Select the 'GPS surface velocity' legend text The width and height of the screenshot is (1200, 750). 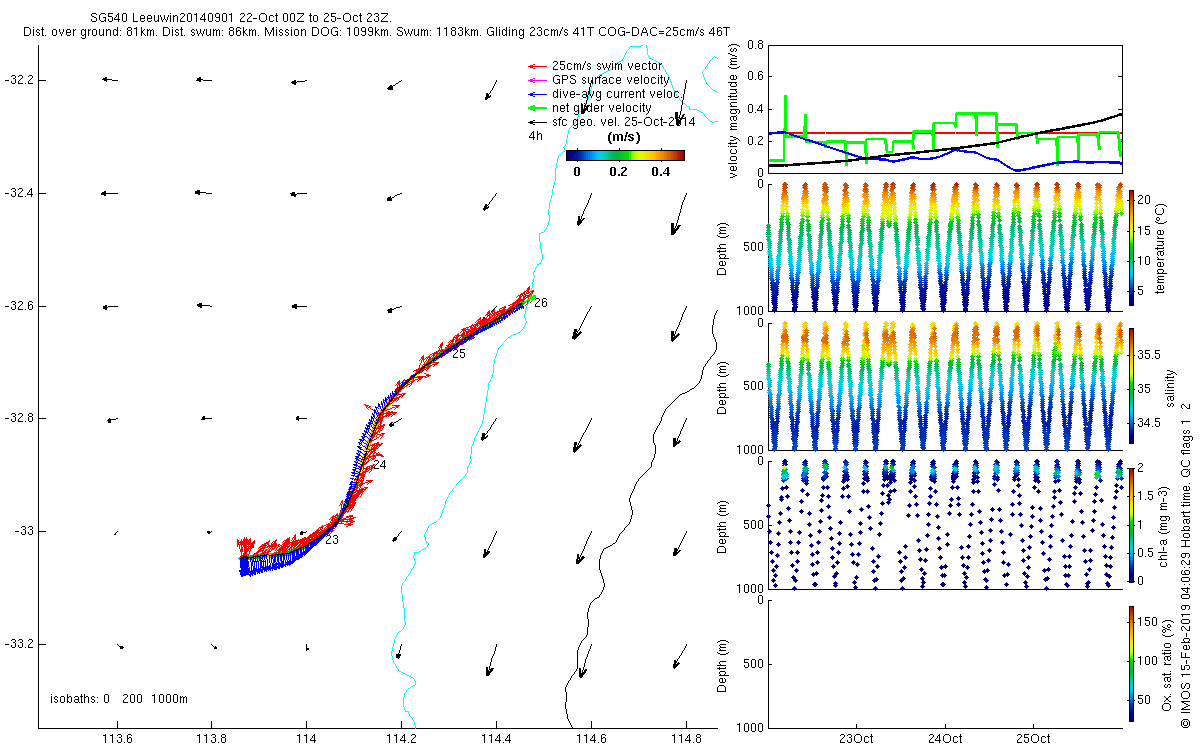click(x=610, y=80)
